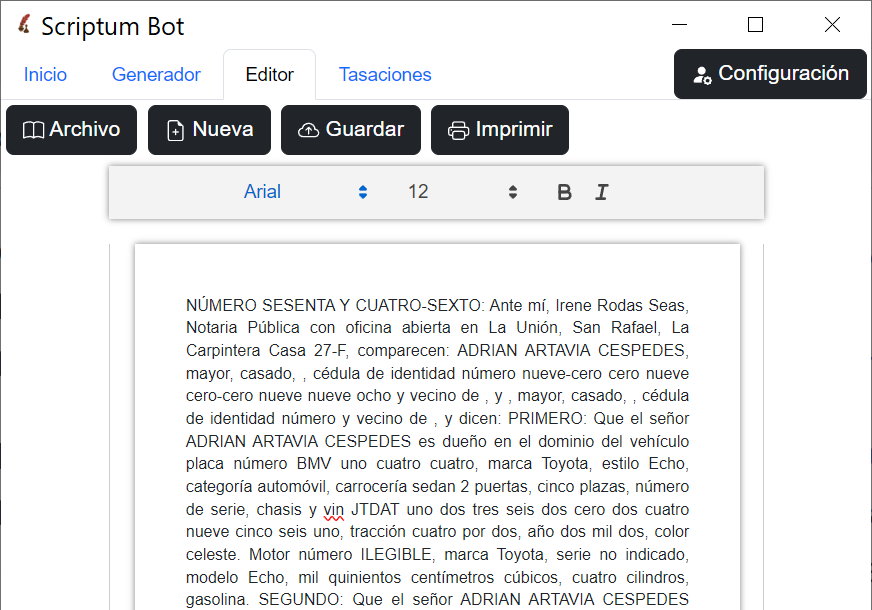Screen dimensions: 872x610
Task: Create a new document with Nueva
Action: tap(209, 130)
